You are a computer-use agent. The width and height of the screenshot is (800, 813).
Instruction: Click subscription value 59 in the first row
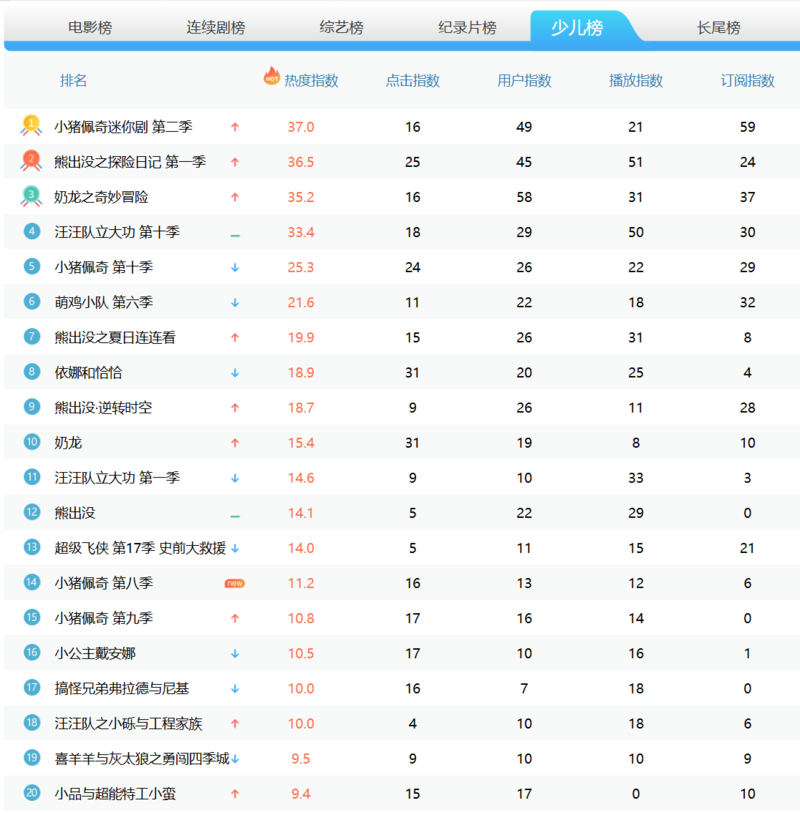point(747,127)
